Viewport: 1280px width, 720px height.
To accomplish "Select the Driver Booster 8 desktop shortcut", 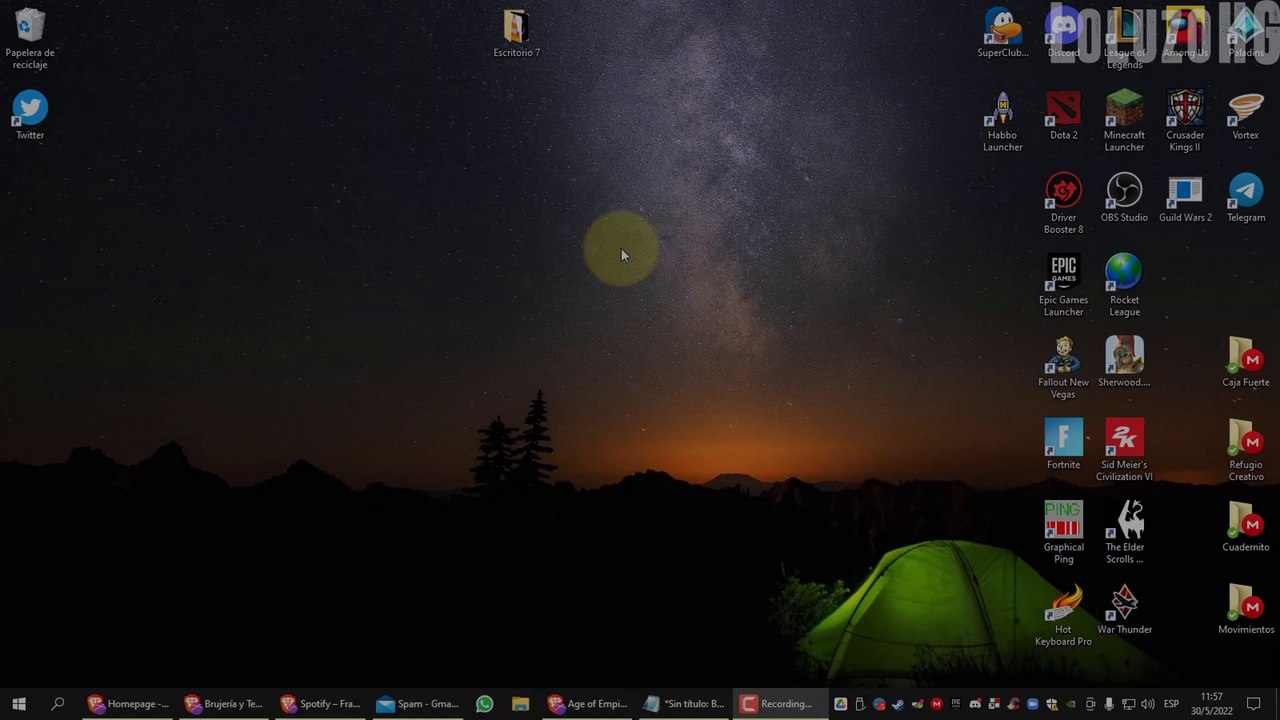I will pos(1063,204).
